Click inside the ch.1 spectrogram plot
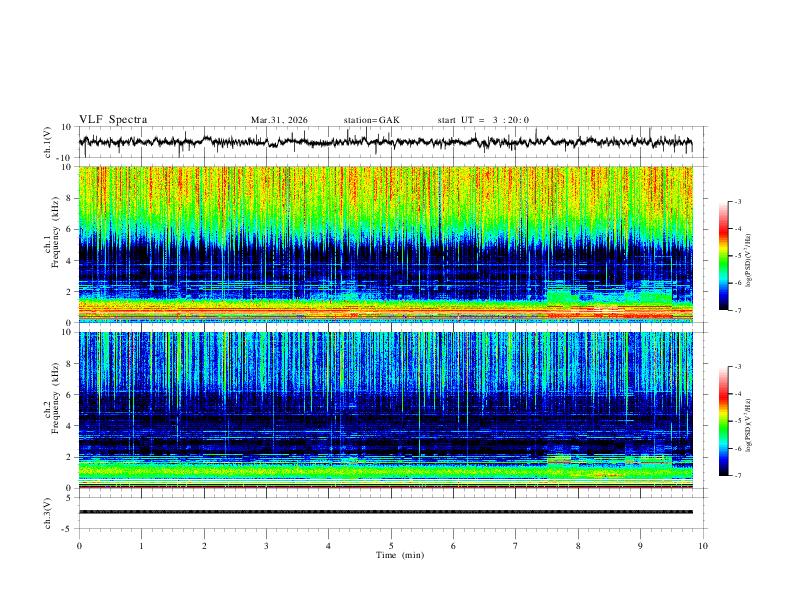This screenshot has width=792, height=612. tap(385, 244)
